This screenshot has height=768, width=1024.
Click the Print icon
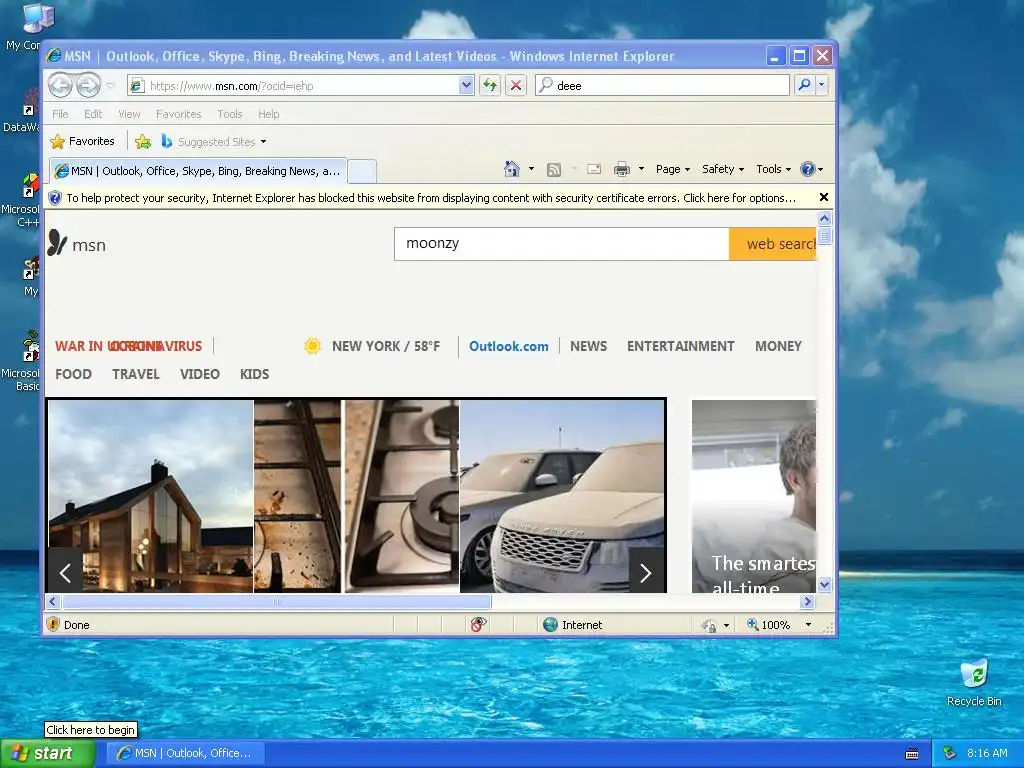(x=622, y=170)
